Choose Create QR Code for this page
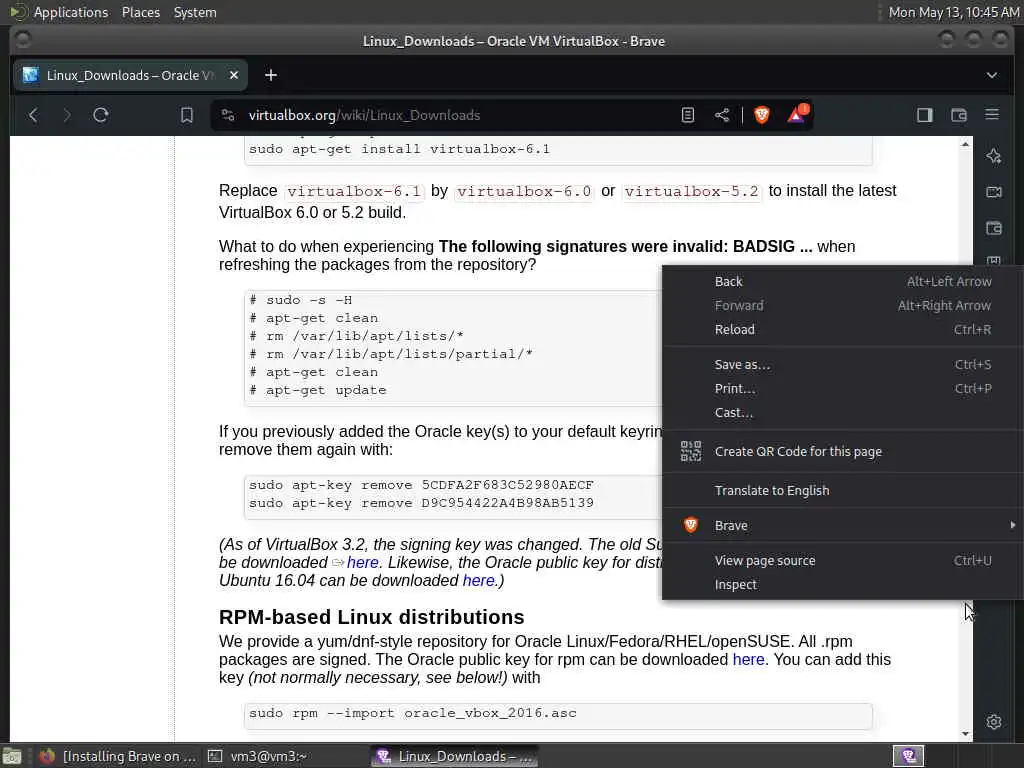The height and width of the screenshot is (768, 1024). (x=842, y=451)
